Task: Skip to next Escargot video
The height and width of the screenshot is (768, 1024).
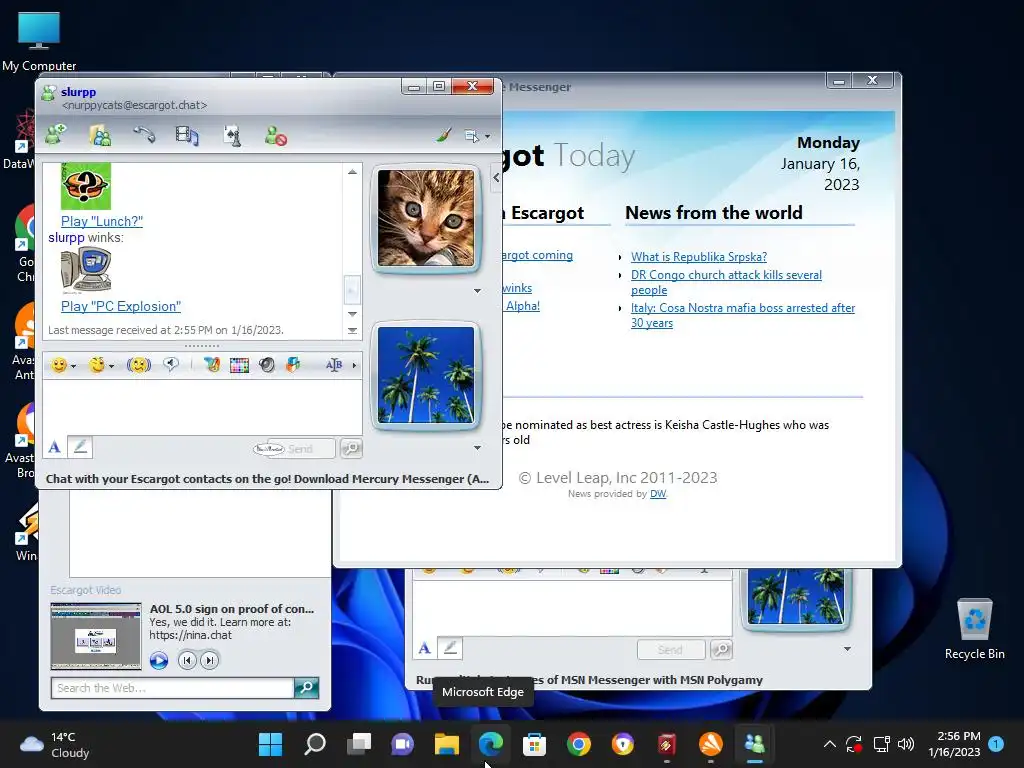Action: [x=210, y=660]
